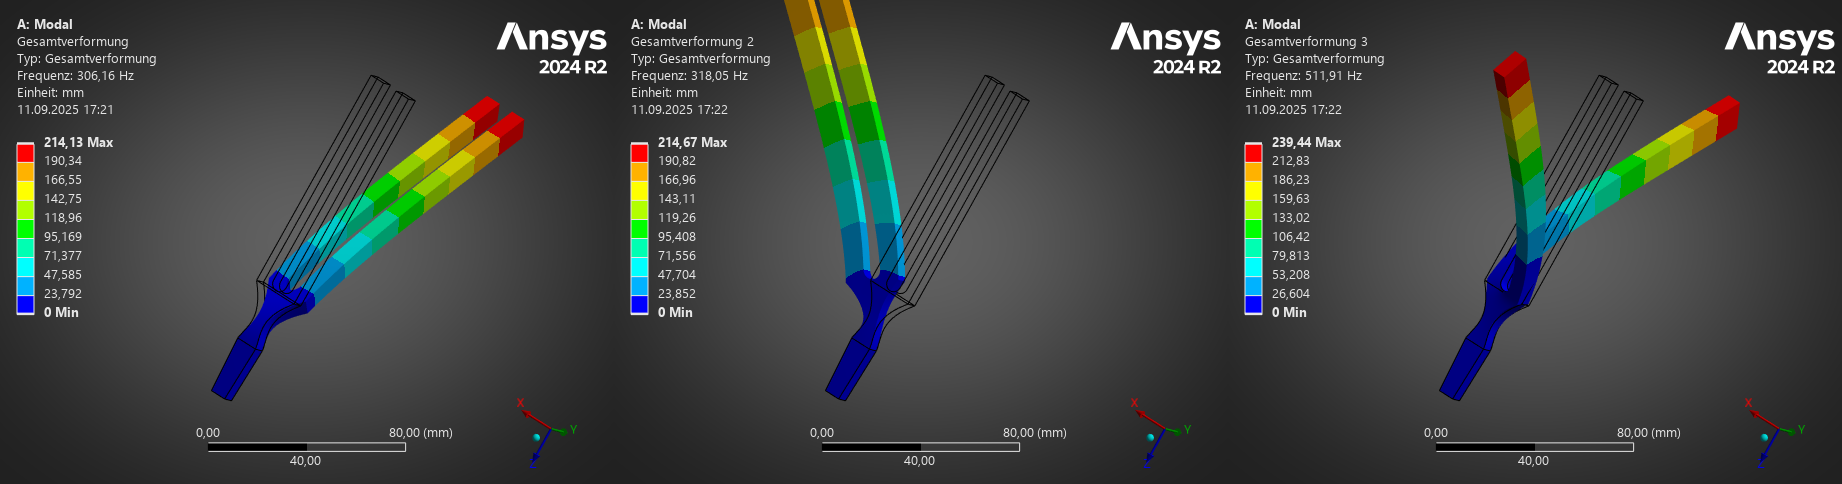The image size is (1842, 484).
Task: Click the 'Frequenz: 306,16 Hz' label
Action: point(75,76)
